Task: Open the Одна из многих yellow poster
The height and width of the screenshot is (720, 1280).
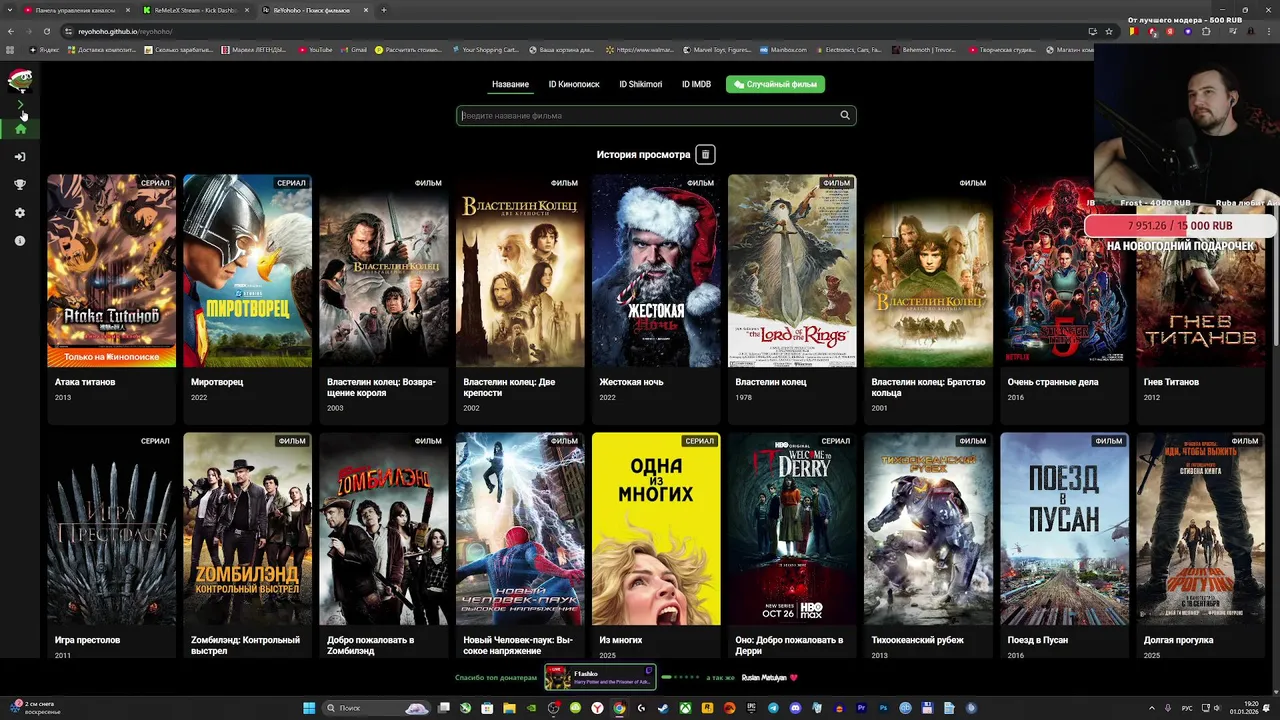Action: pos(656,528)
